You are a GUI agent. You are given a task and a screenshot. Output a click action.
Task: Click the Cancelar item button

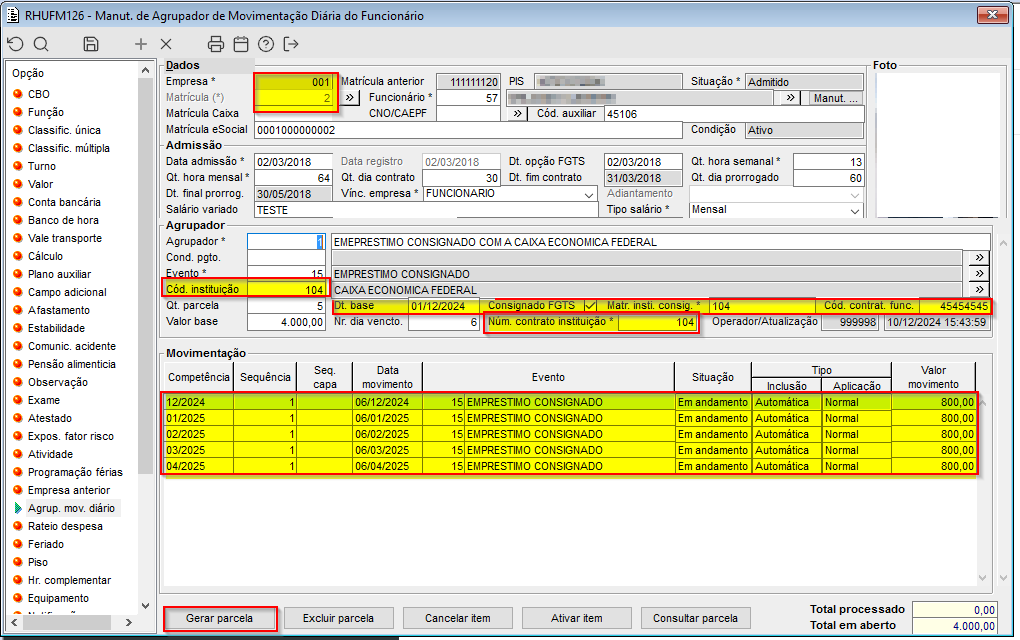[x=458, y=619]
